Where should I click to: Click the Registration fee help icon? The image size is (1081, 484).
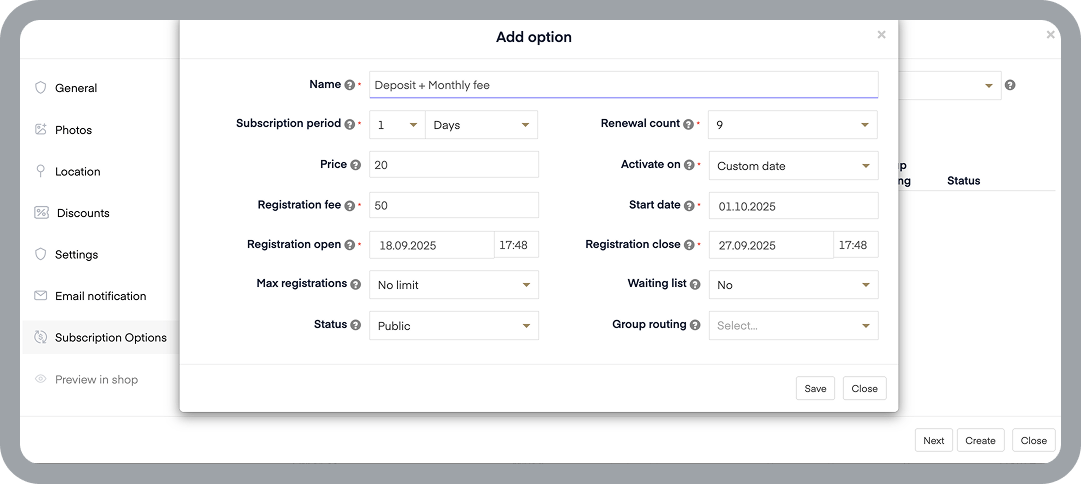tap(350, 205)
